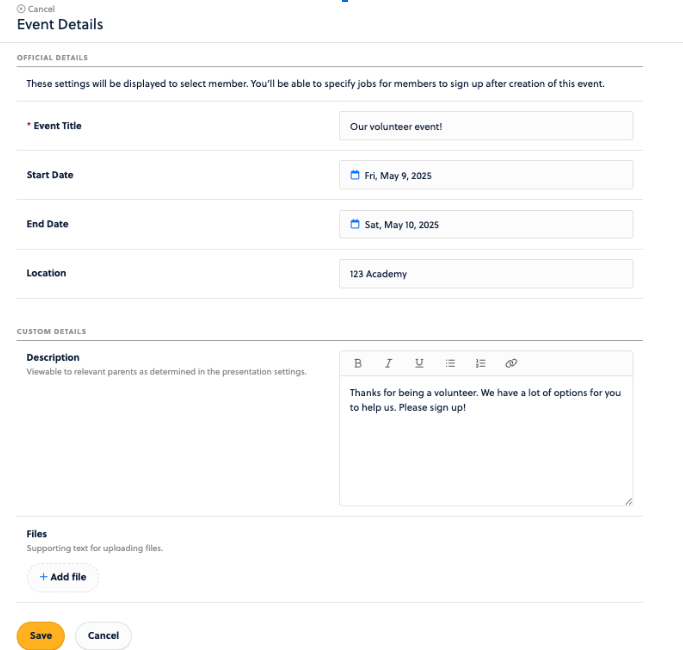Click the circled X icon beside the top Cancel
The width and height of the screenshot is (683, 650).
pos(21,9)
